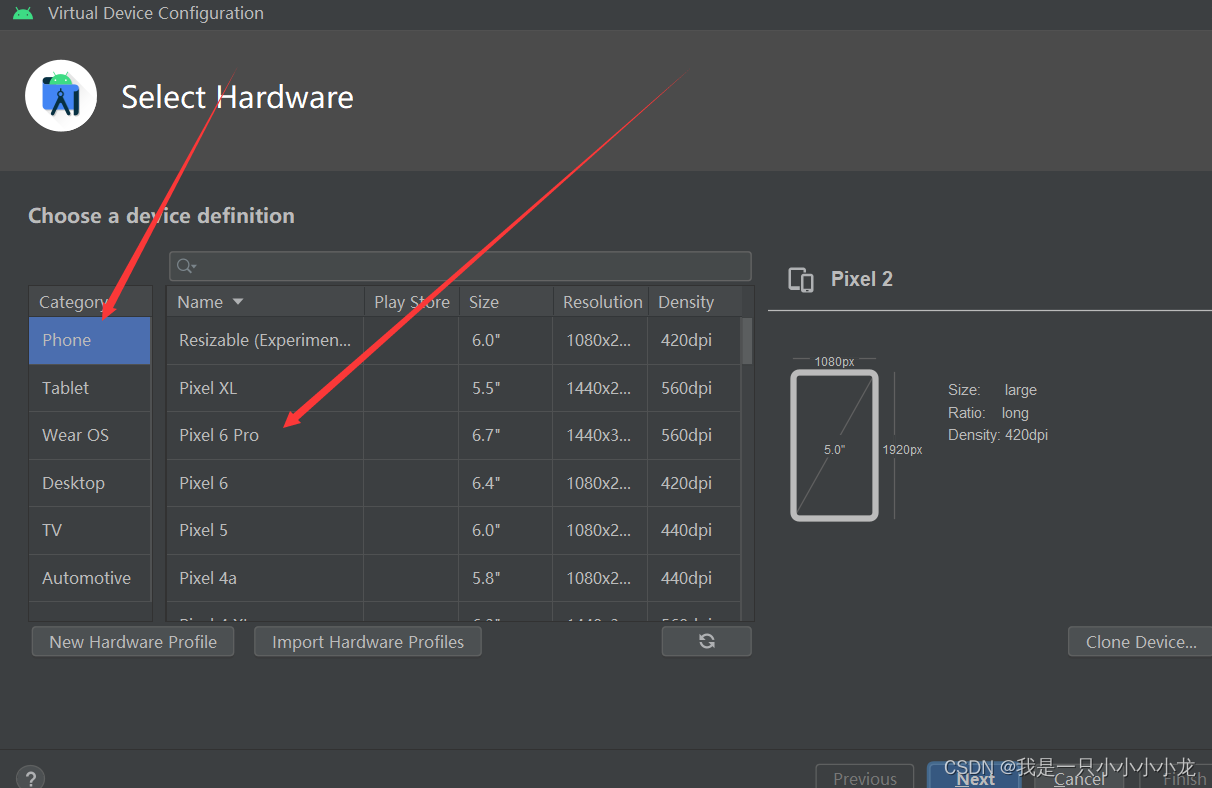The width and height of the screenshot is (1212, 788).
Task: Click the phone preview outline thumbnail
Action: pos(834,445)
